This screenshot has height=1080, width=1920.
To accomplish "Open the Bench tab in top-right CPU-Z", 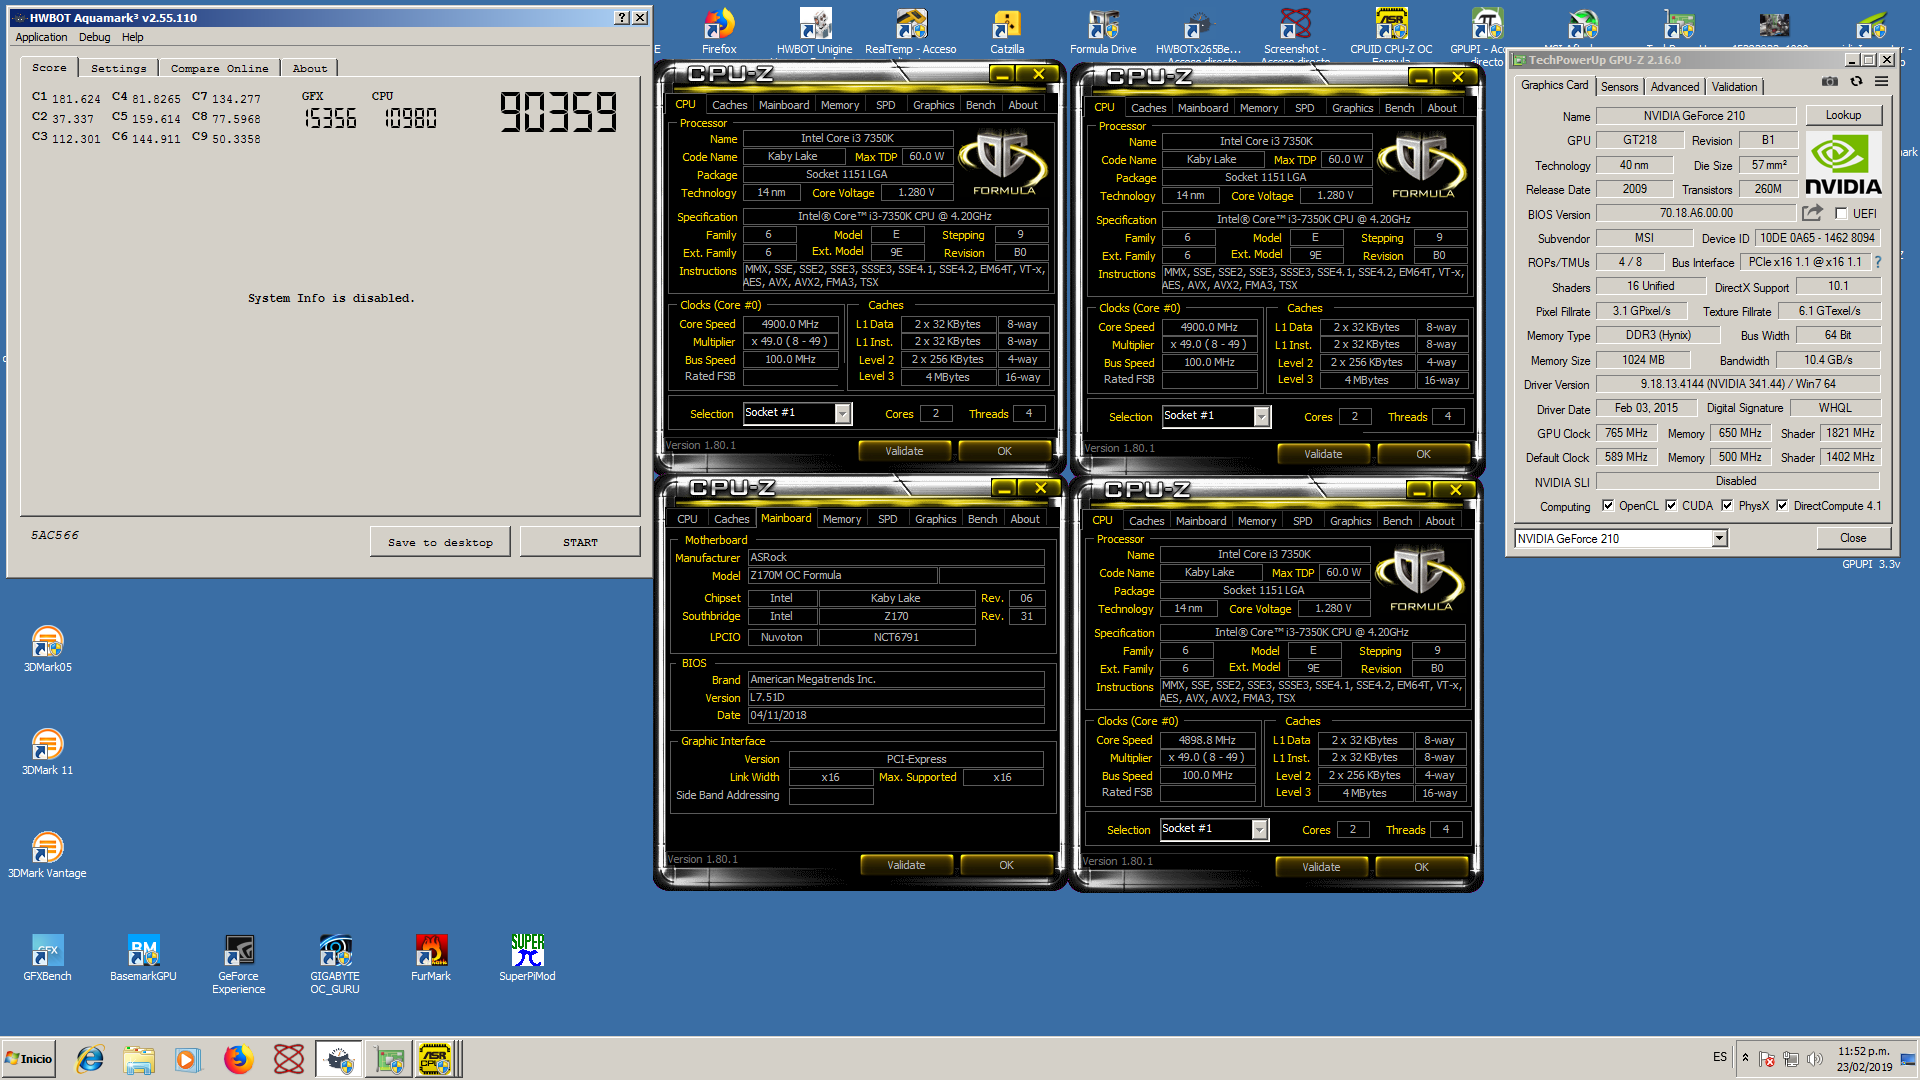I will pos(1399,108).
